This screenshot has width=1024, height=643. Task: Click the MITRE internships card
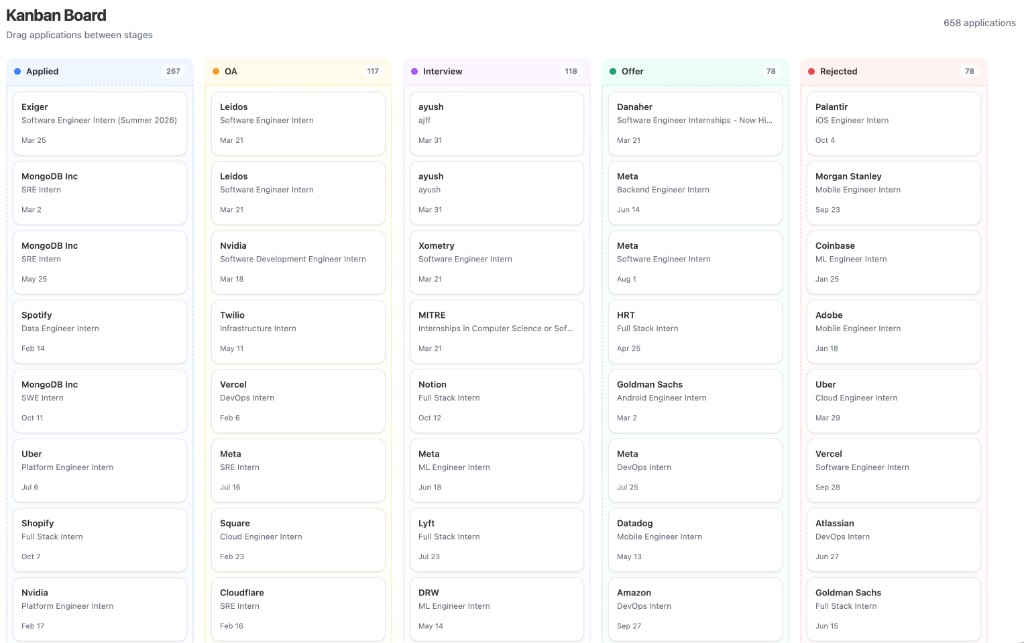pyautogui.click(x=496, y=331)
